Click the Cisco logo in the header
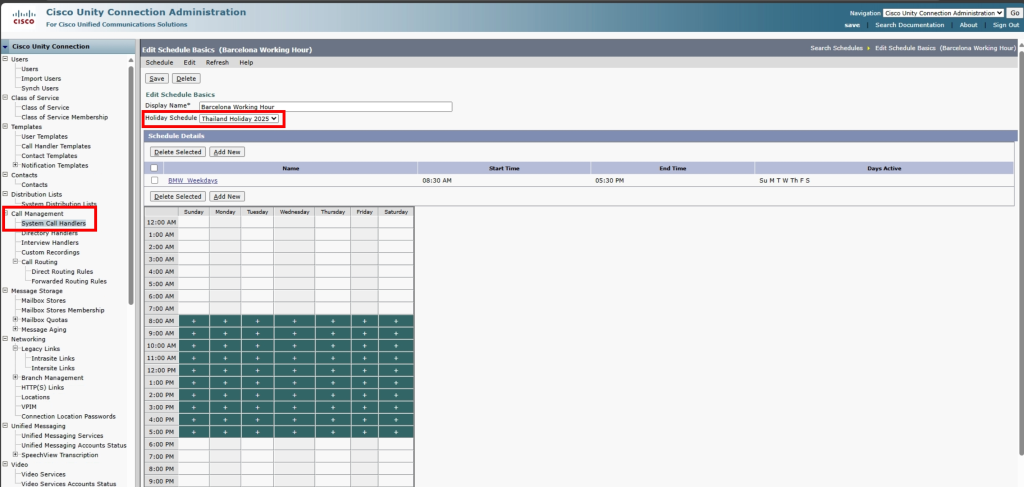1024x487 pixels. pyautogui.click(x=22, y=17)
